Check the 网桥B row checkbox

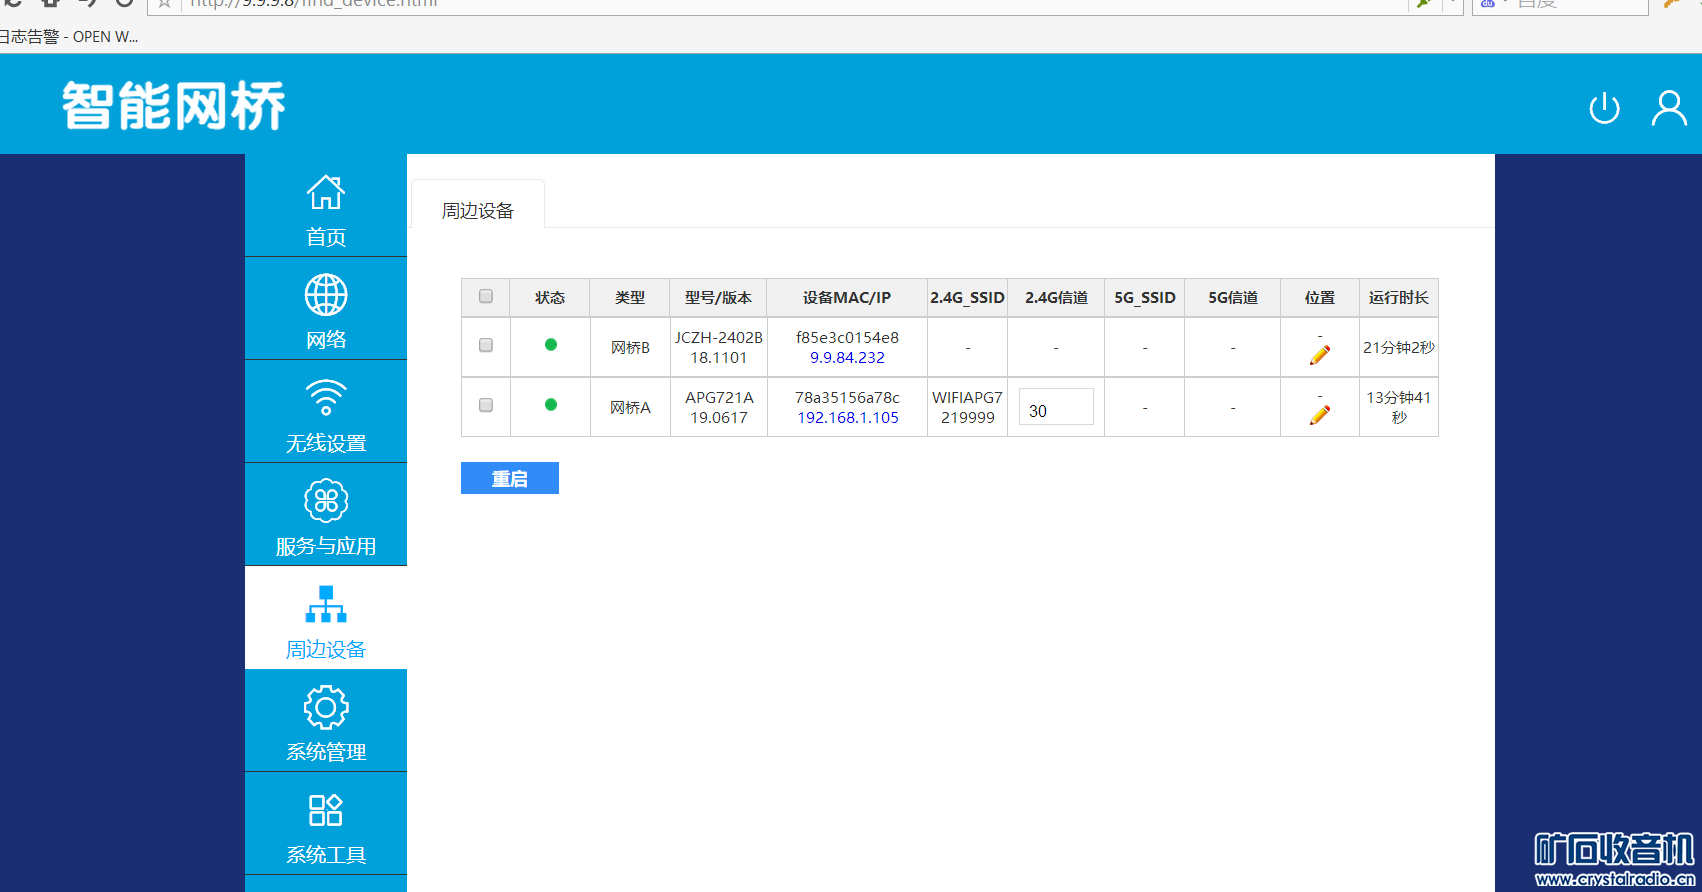coord(486,345)
